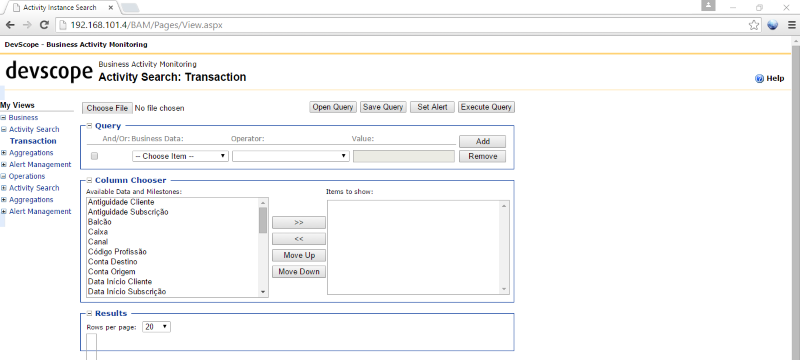
Task: Select the Activity Instance Search tab
Action: (x=60, y=8)
